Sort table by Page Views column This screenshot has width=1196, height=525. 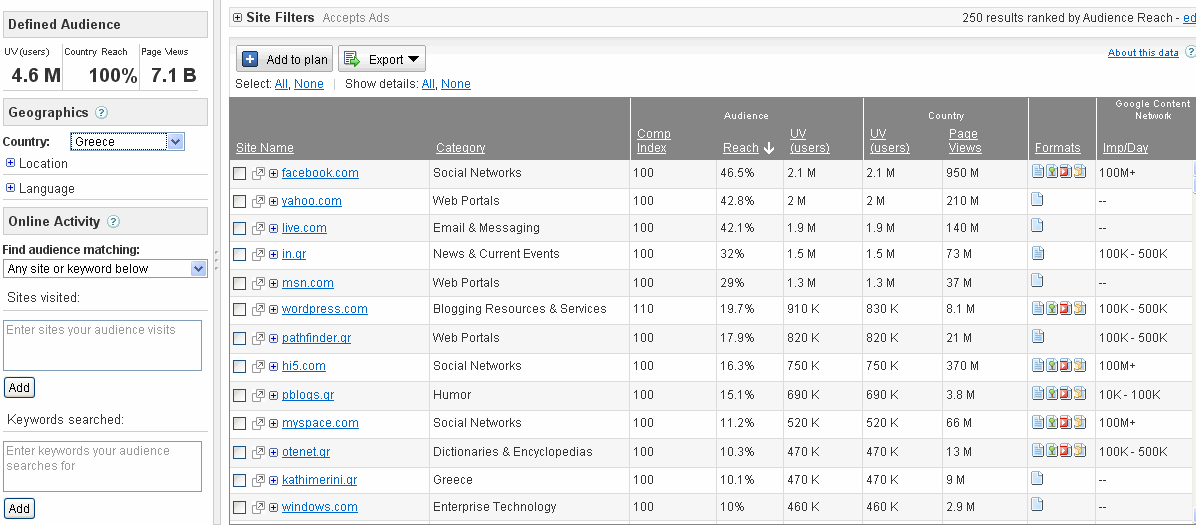(965, 140)
